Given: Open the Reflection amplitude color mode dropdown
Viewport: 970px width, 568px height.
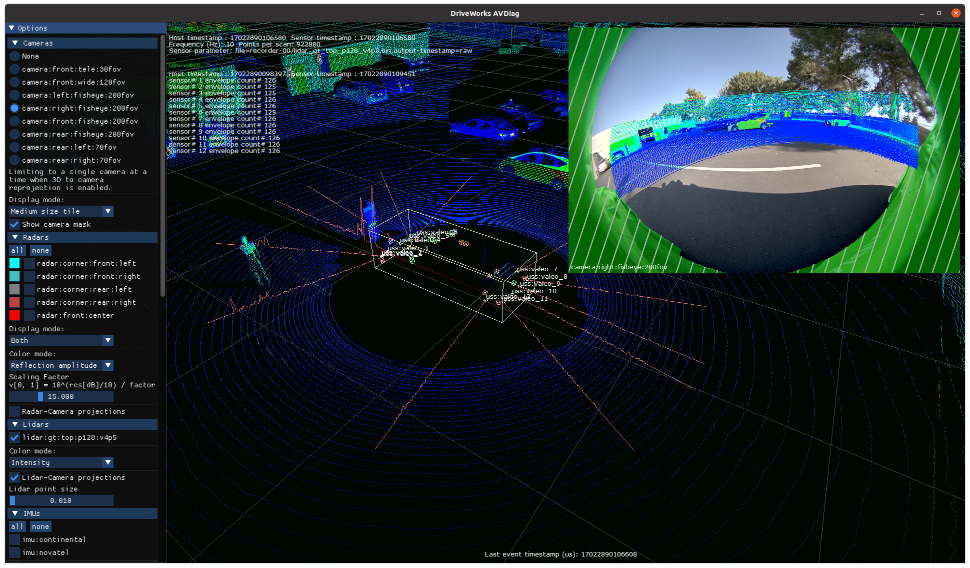Looking at the screenshot, I should click(61, 366).
